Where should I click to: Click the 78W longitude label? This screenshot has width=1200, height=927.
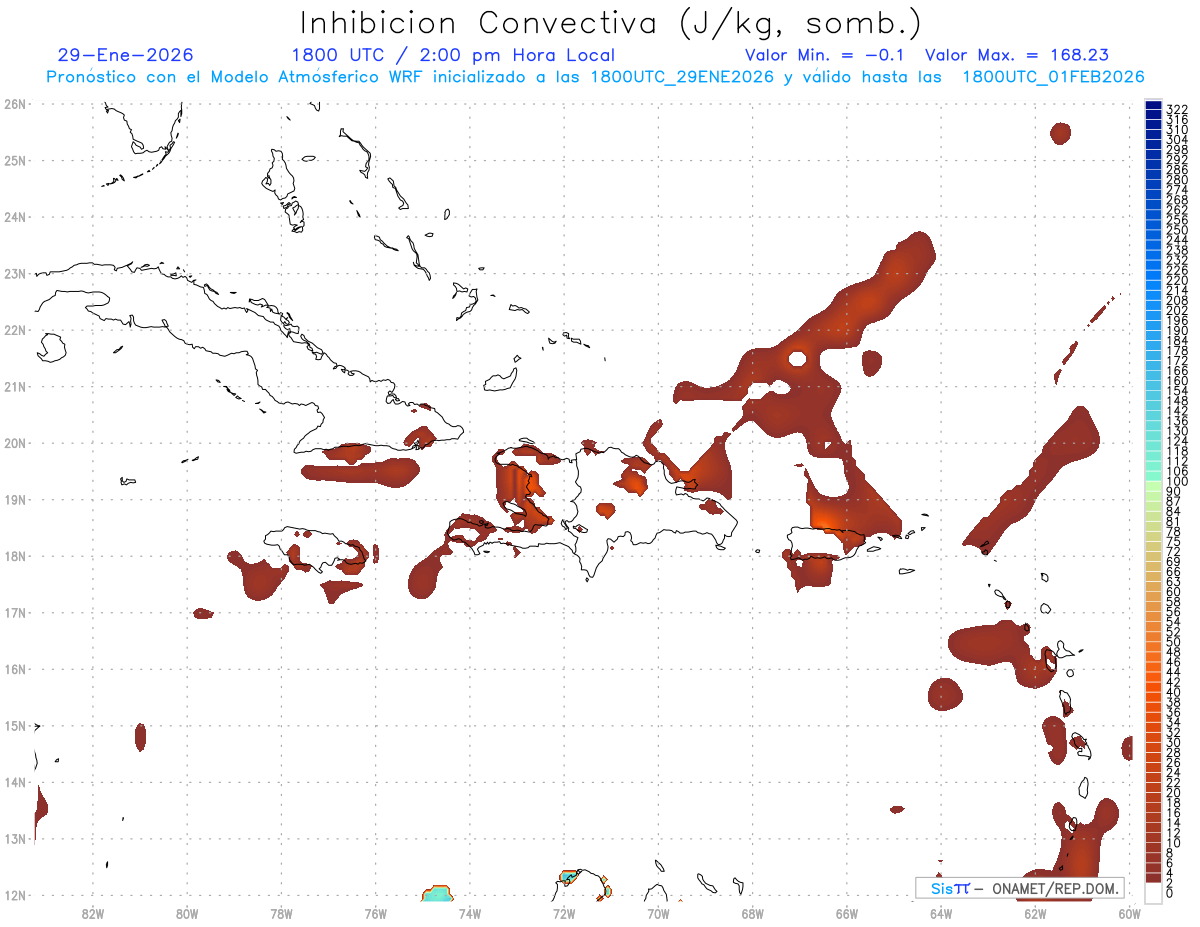click(281, 912)
